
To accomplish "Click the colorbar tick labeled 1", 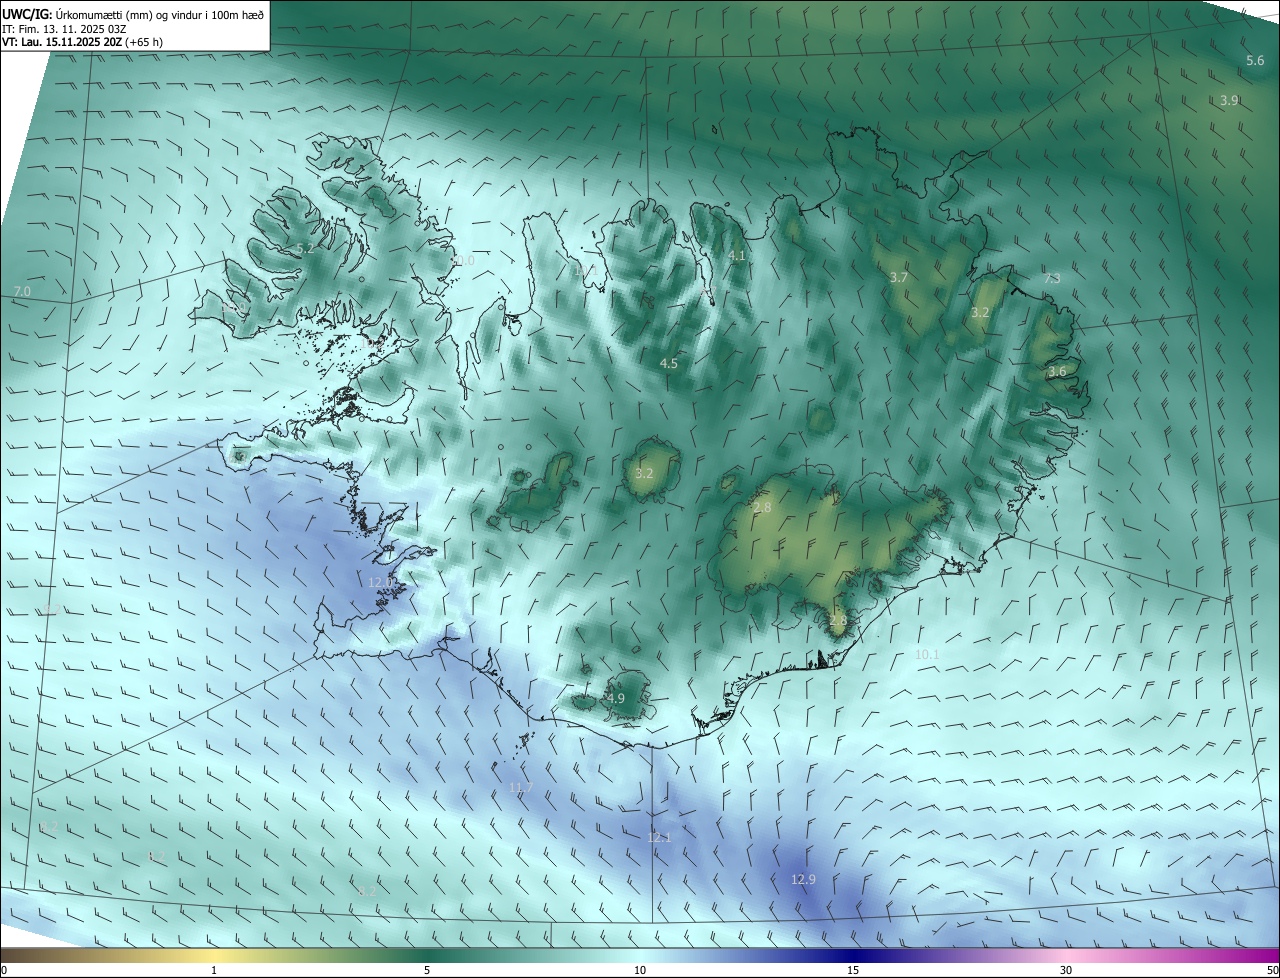I will 214,971.
